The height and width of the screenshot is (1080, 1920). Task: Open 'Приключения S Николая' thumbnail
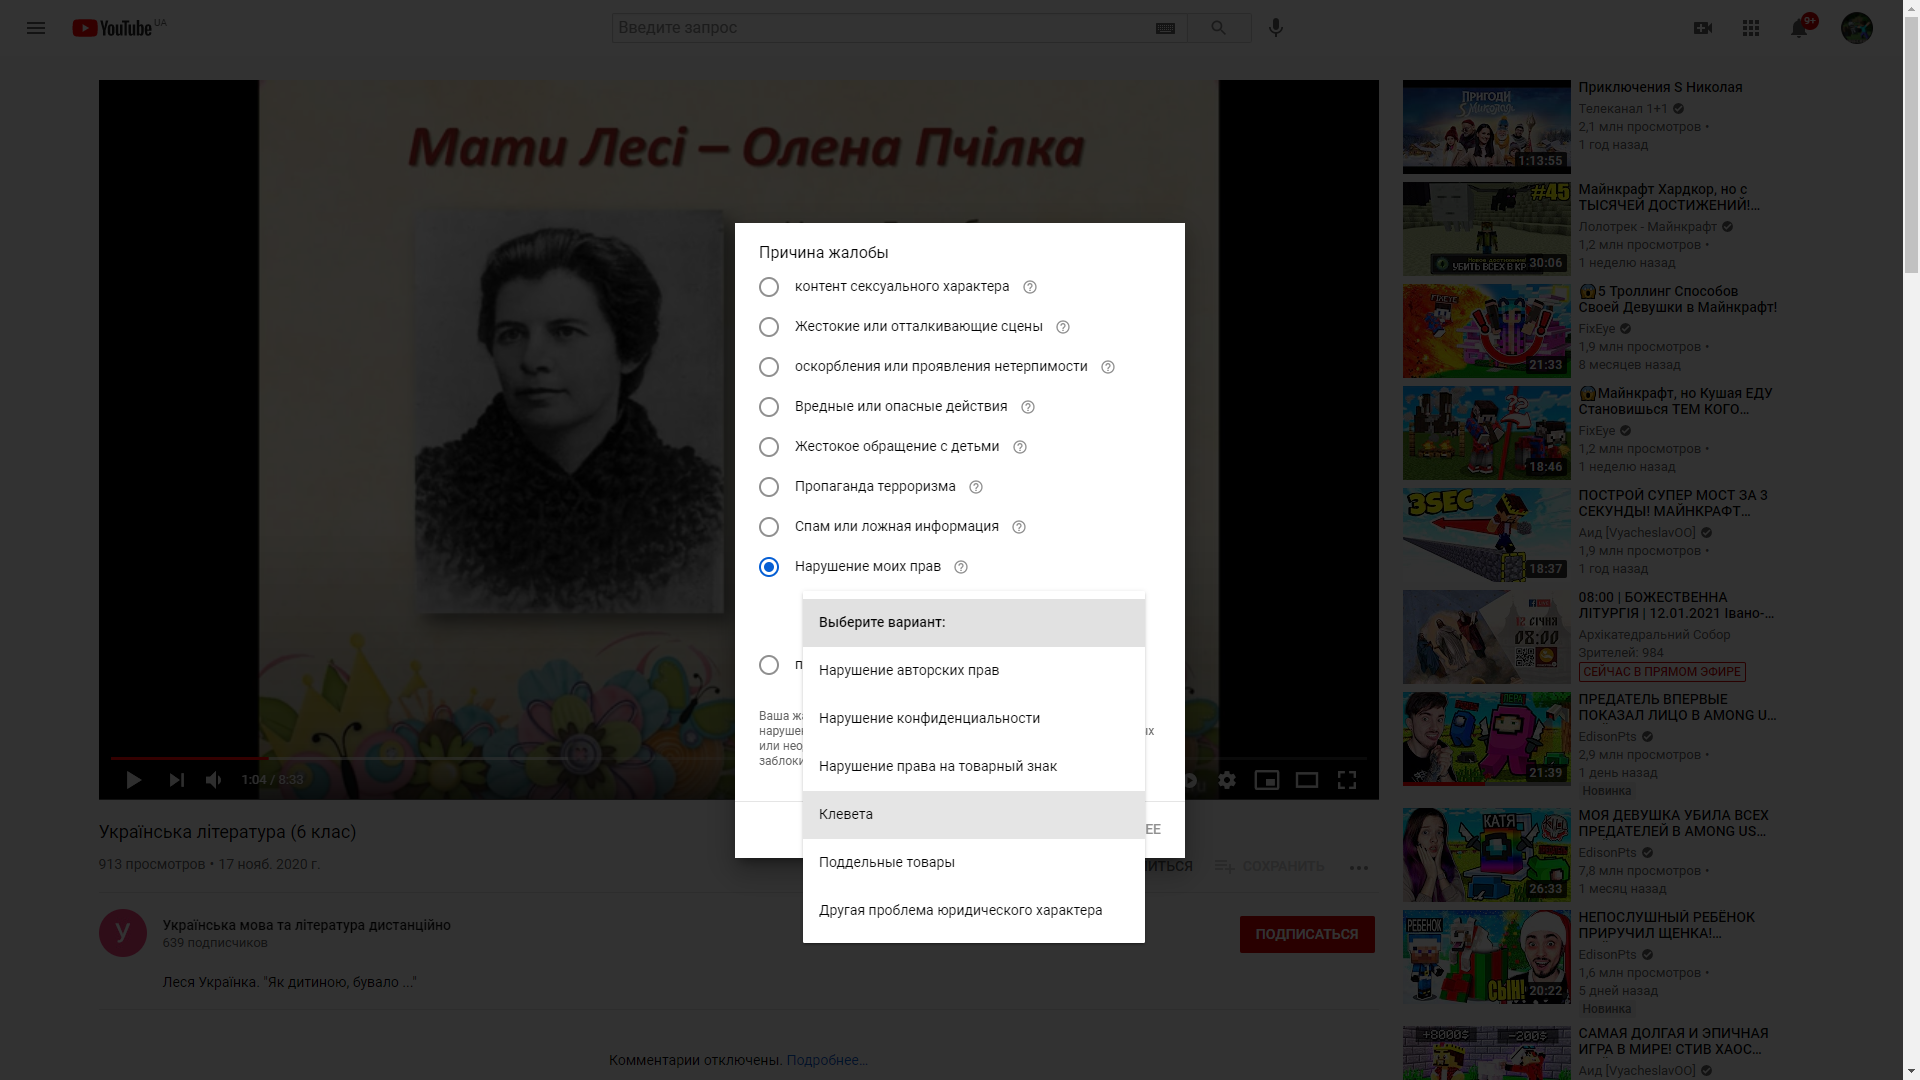coord(1486,127)
